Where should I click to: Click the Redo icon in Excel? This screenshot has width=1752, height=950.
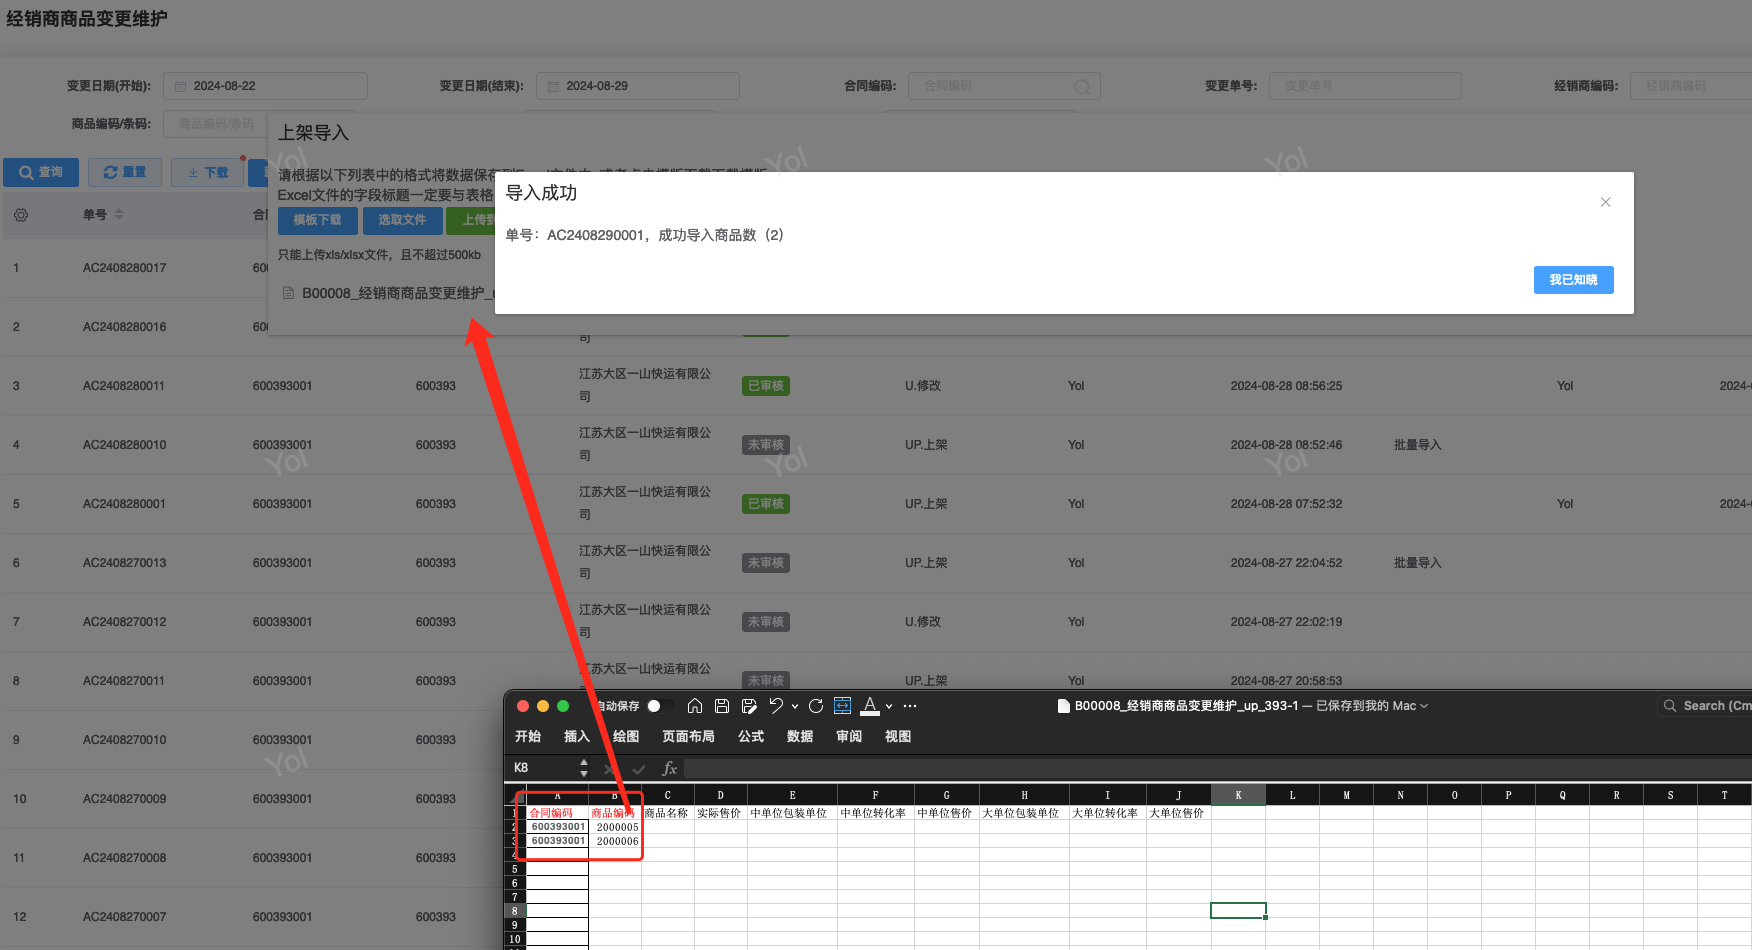tap(816, 706)
